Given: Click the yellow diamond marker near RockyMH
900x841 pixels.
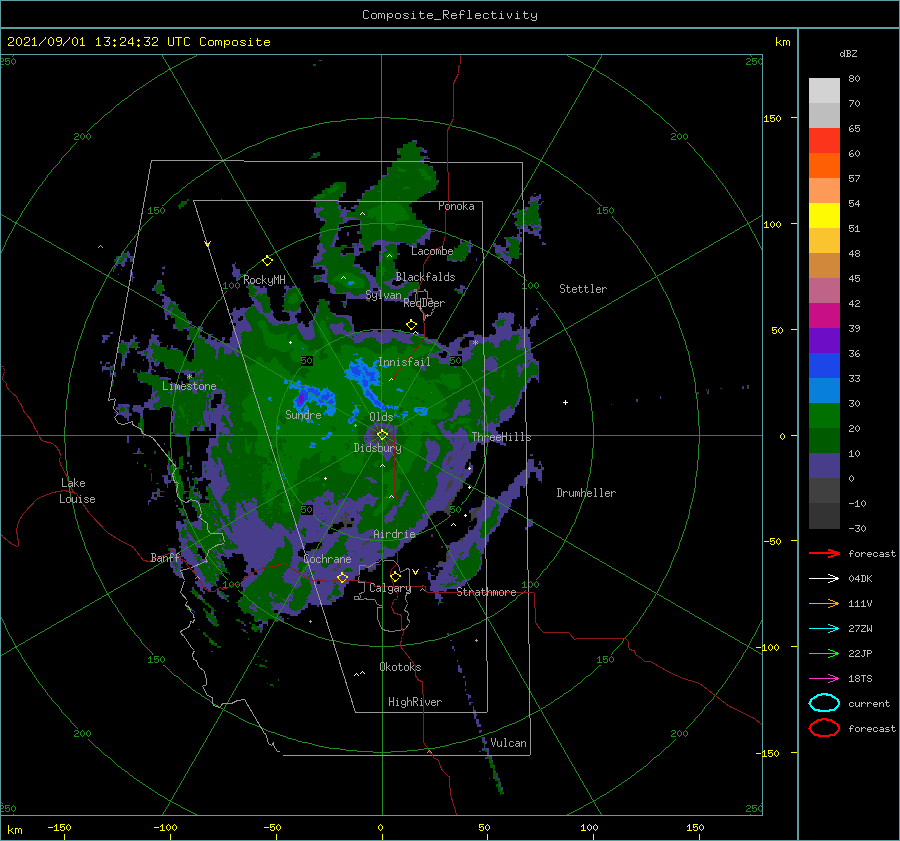Looking at the screenshot, I should point(267,261).
